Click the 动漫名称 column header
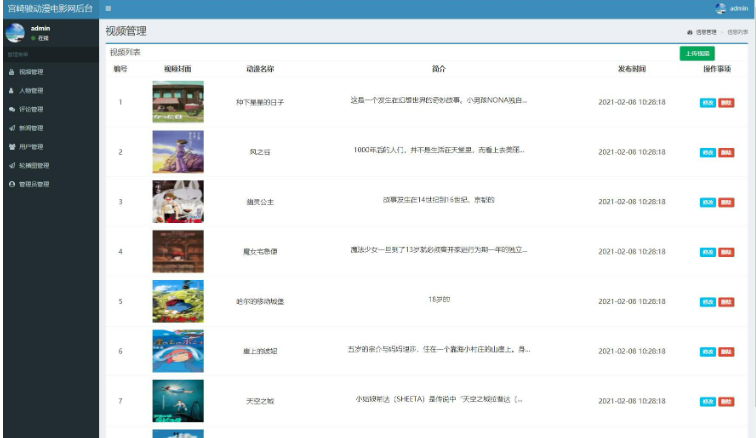The width and height of the screenshot is (756, 438). click(260, 69)
